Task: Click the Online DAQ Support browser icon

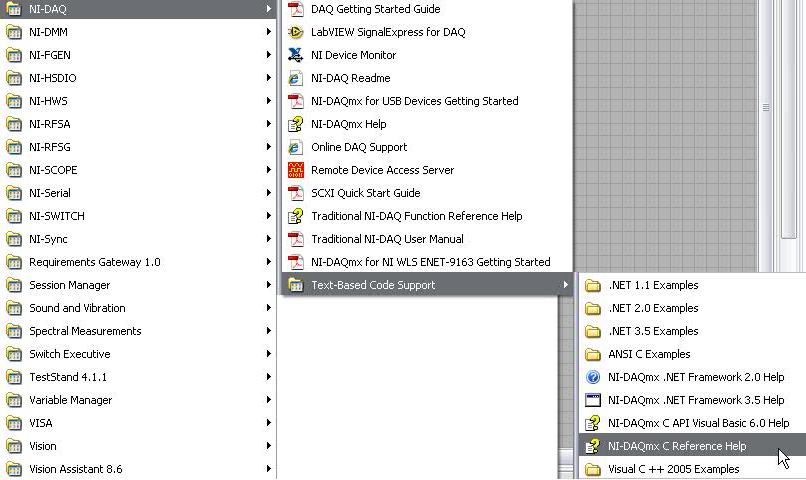Action: coord(296,147)
